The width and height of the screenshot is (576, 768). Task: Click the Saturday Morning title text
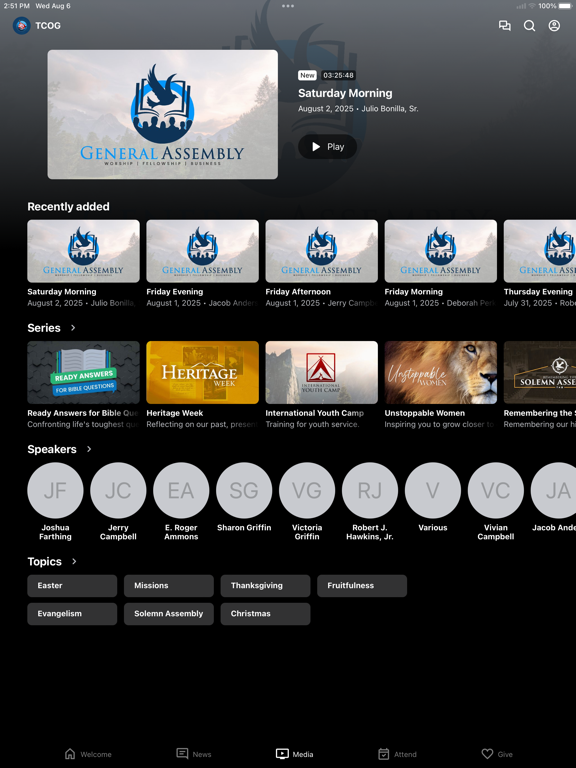(345, 93)
